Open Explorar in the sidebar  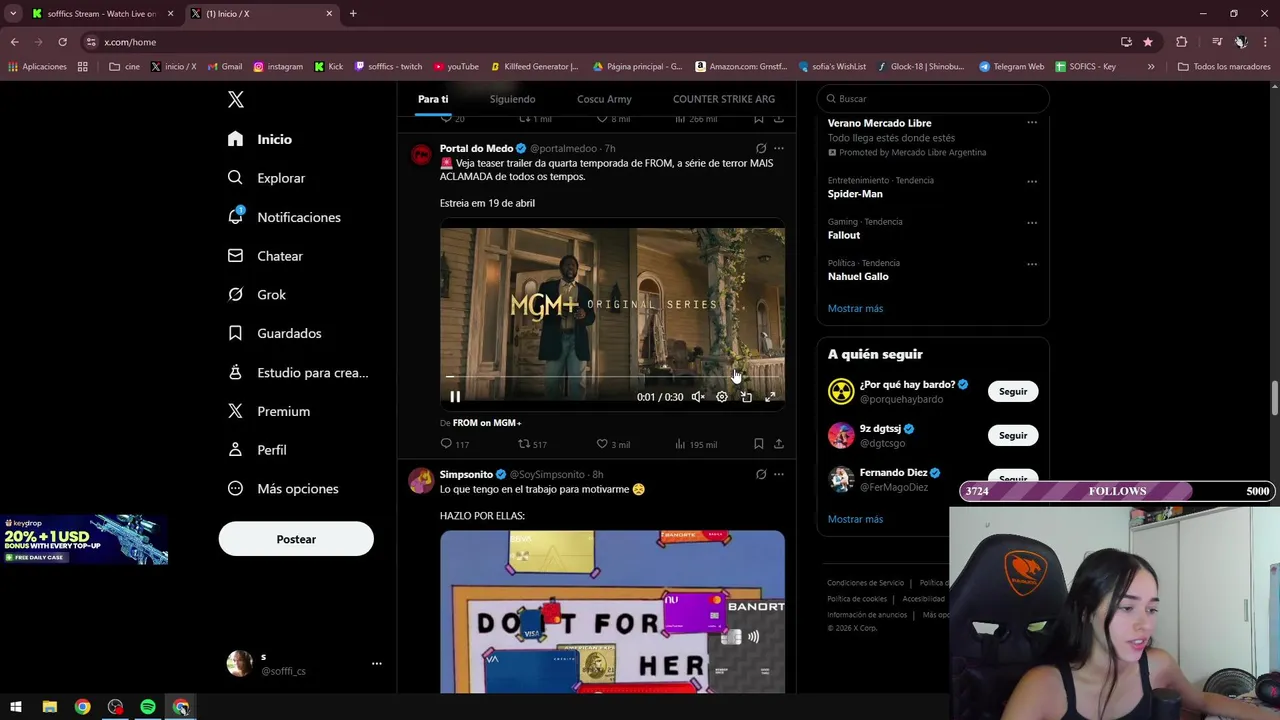266,178
